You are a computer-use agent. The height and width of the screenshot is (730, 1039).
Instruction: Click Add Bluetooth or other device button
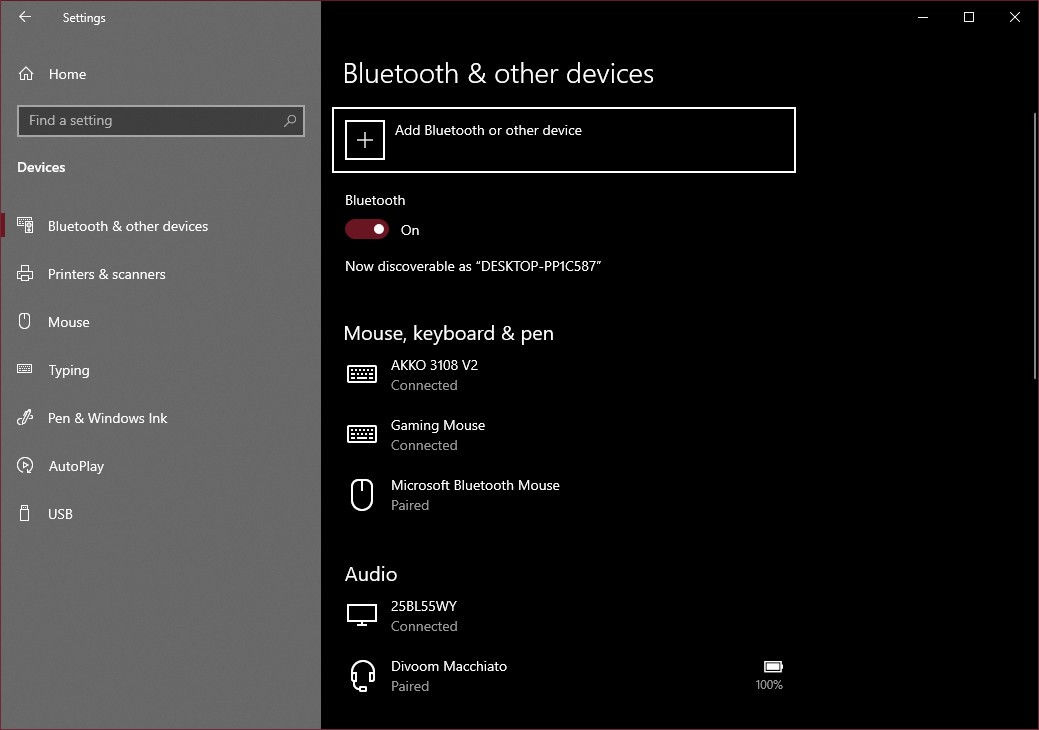click(x=564, y=140)
